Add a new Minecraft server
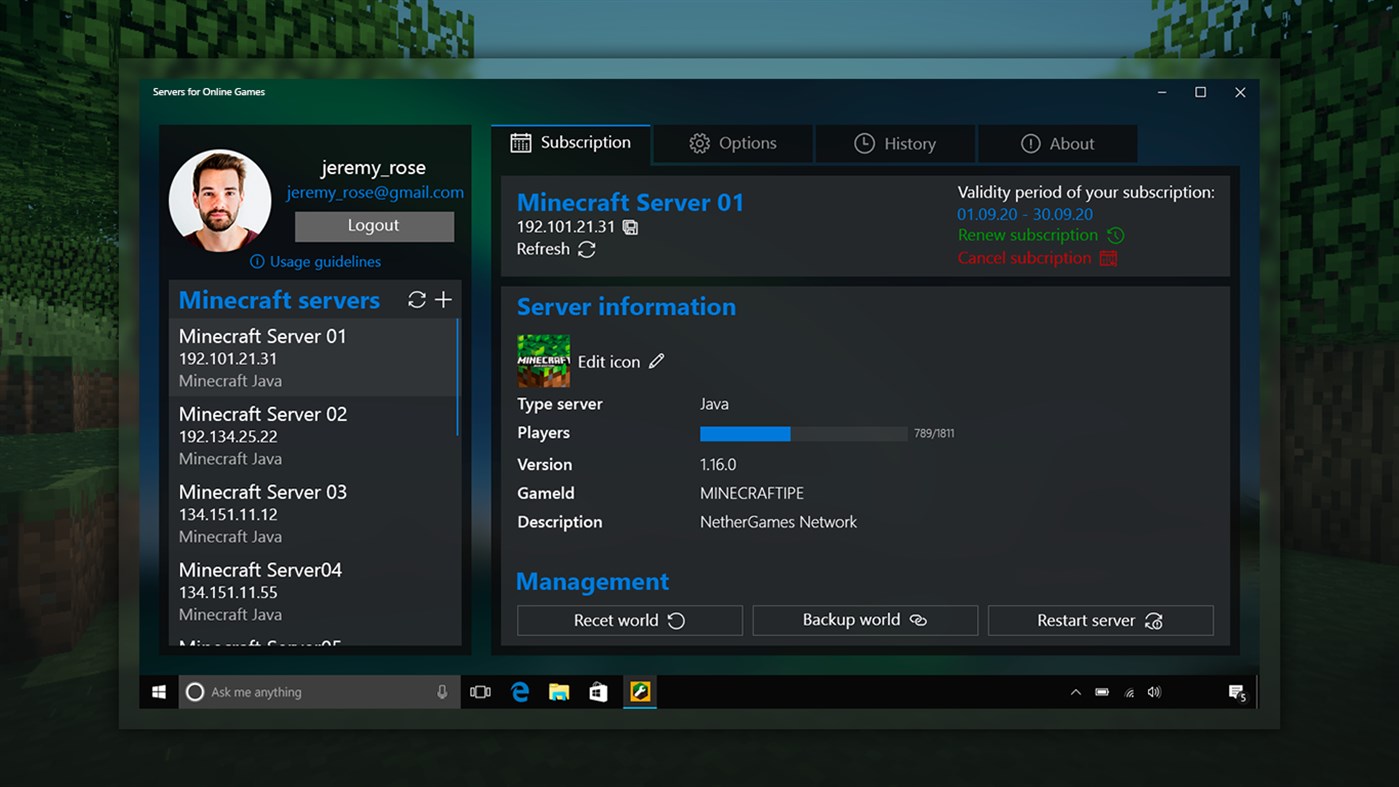The width and height of the screenshot is (1399, 787). pyautogui.click(x=444, y=299)
